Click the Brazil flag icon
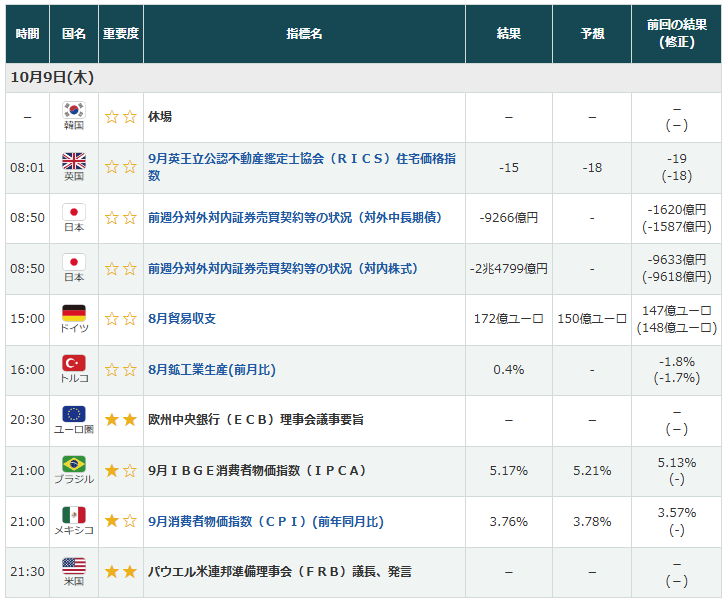This screenshot has height=603, width=725. 74,463
